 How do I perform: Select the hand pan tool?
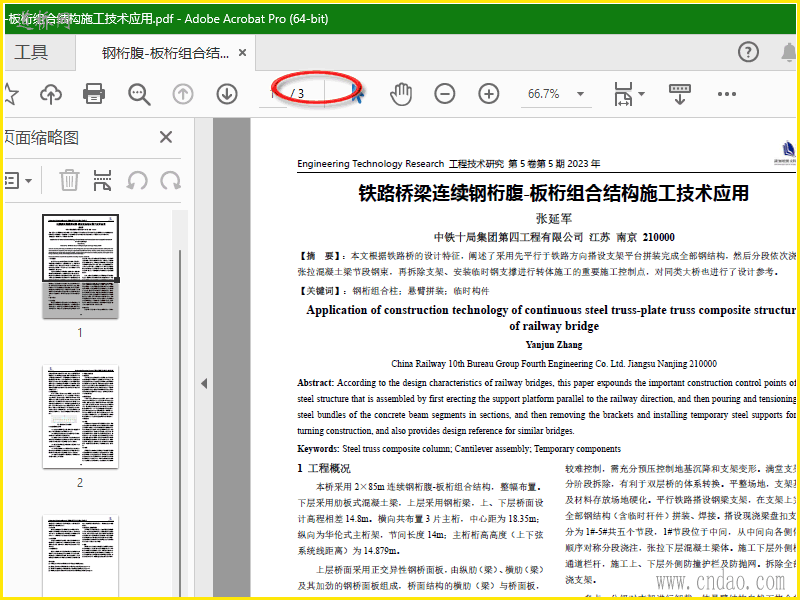click(x=401, y=94)
